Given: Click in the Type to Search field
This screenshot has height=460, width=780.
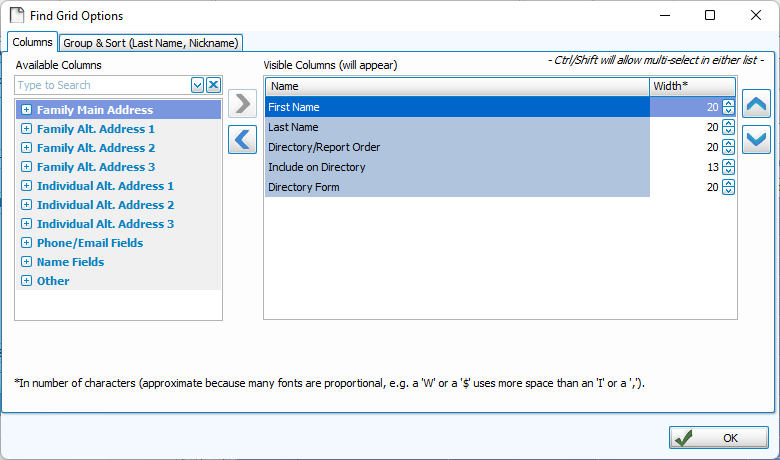Looking at the screenshot, I should tap(100, 85).
